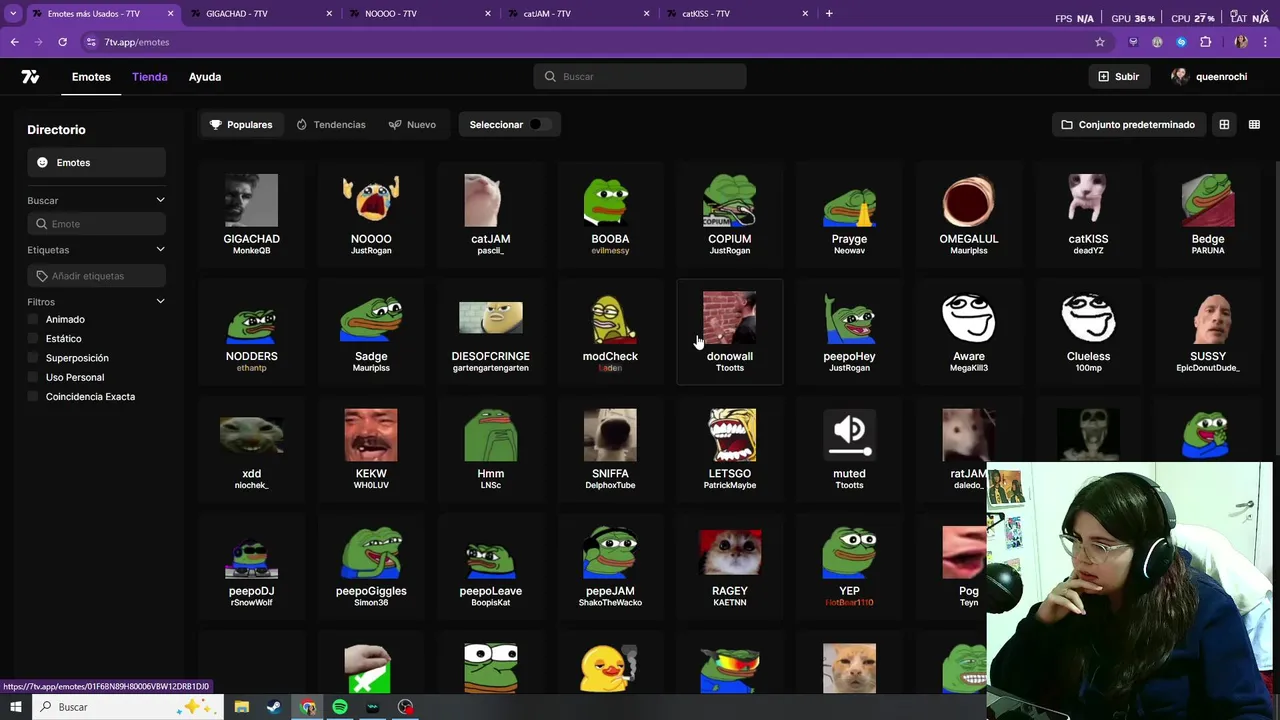Open the peepoGiggles emote
1280x720 pixels.
(371, 567)
